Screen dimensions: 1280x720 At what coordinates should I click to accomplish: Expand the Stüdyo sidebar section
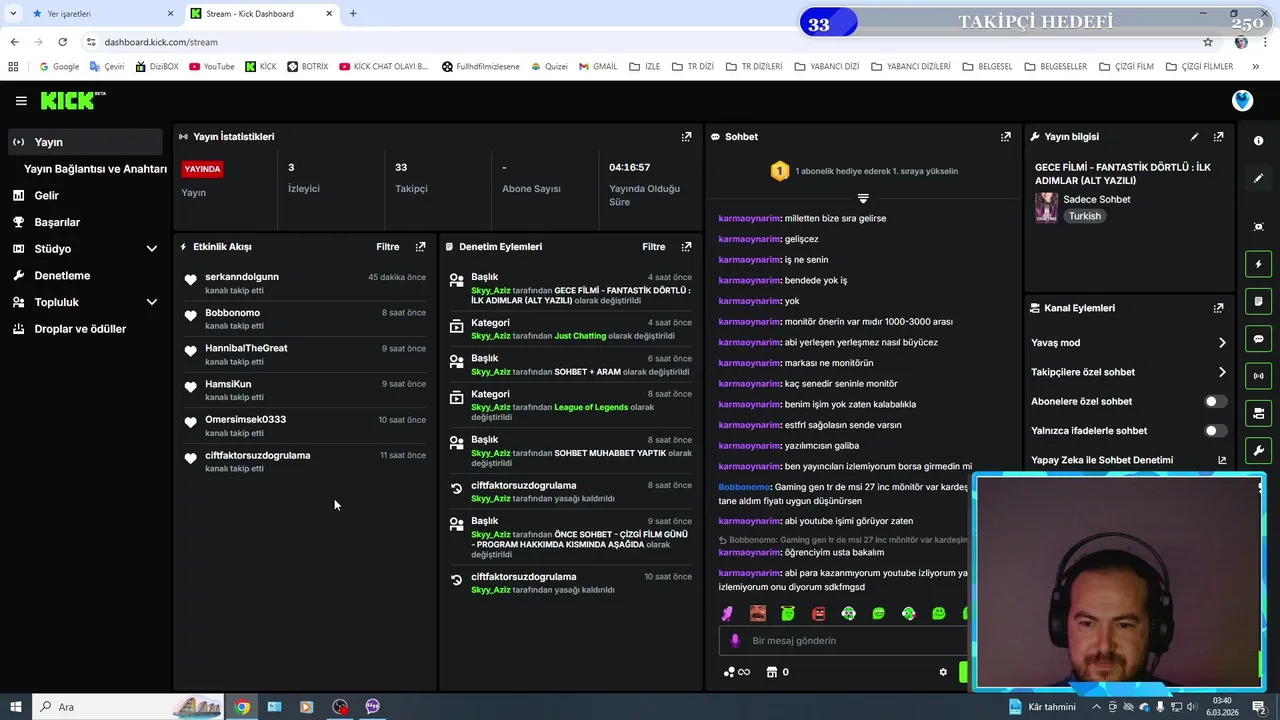pyautogui.click(x=152, y=249)
